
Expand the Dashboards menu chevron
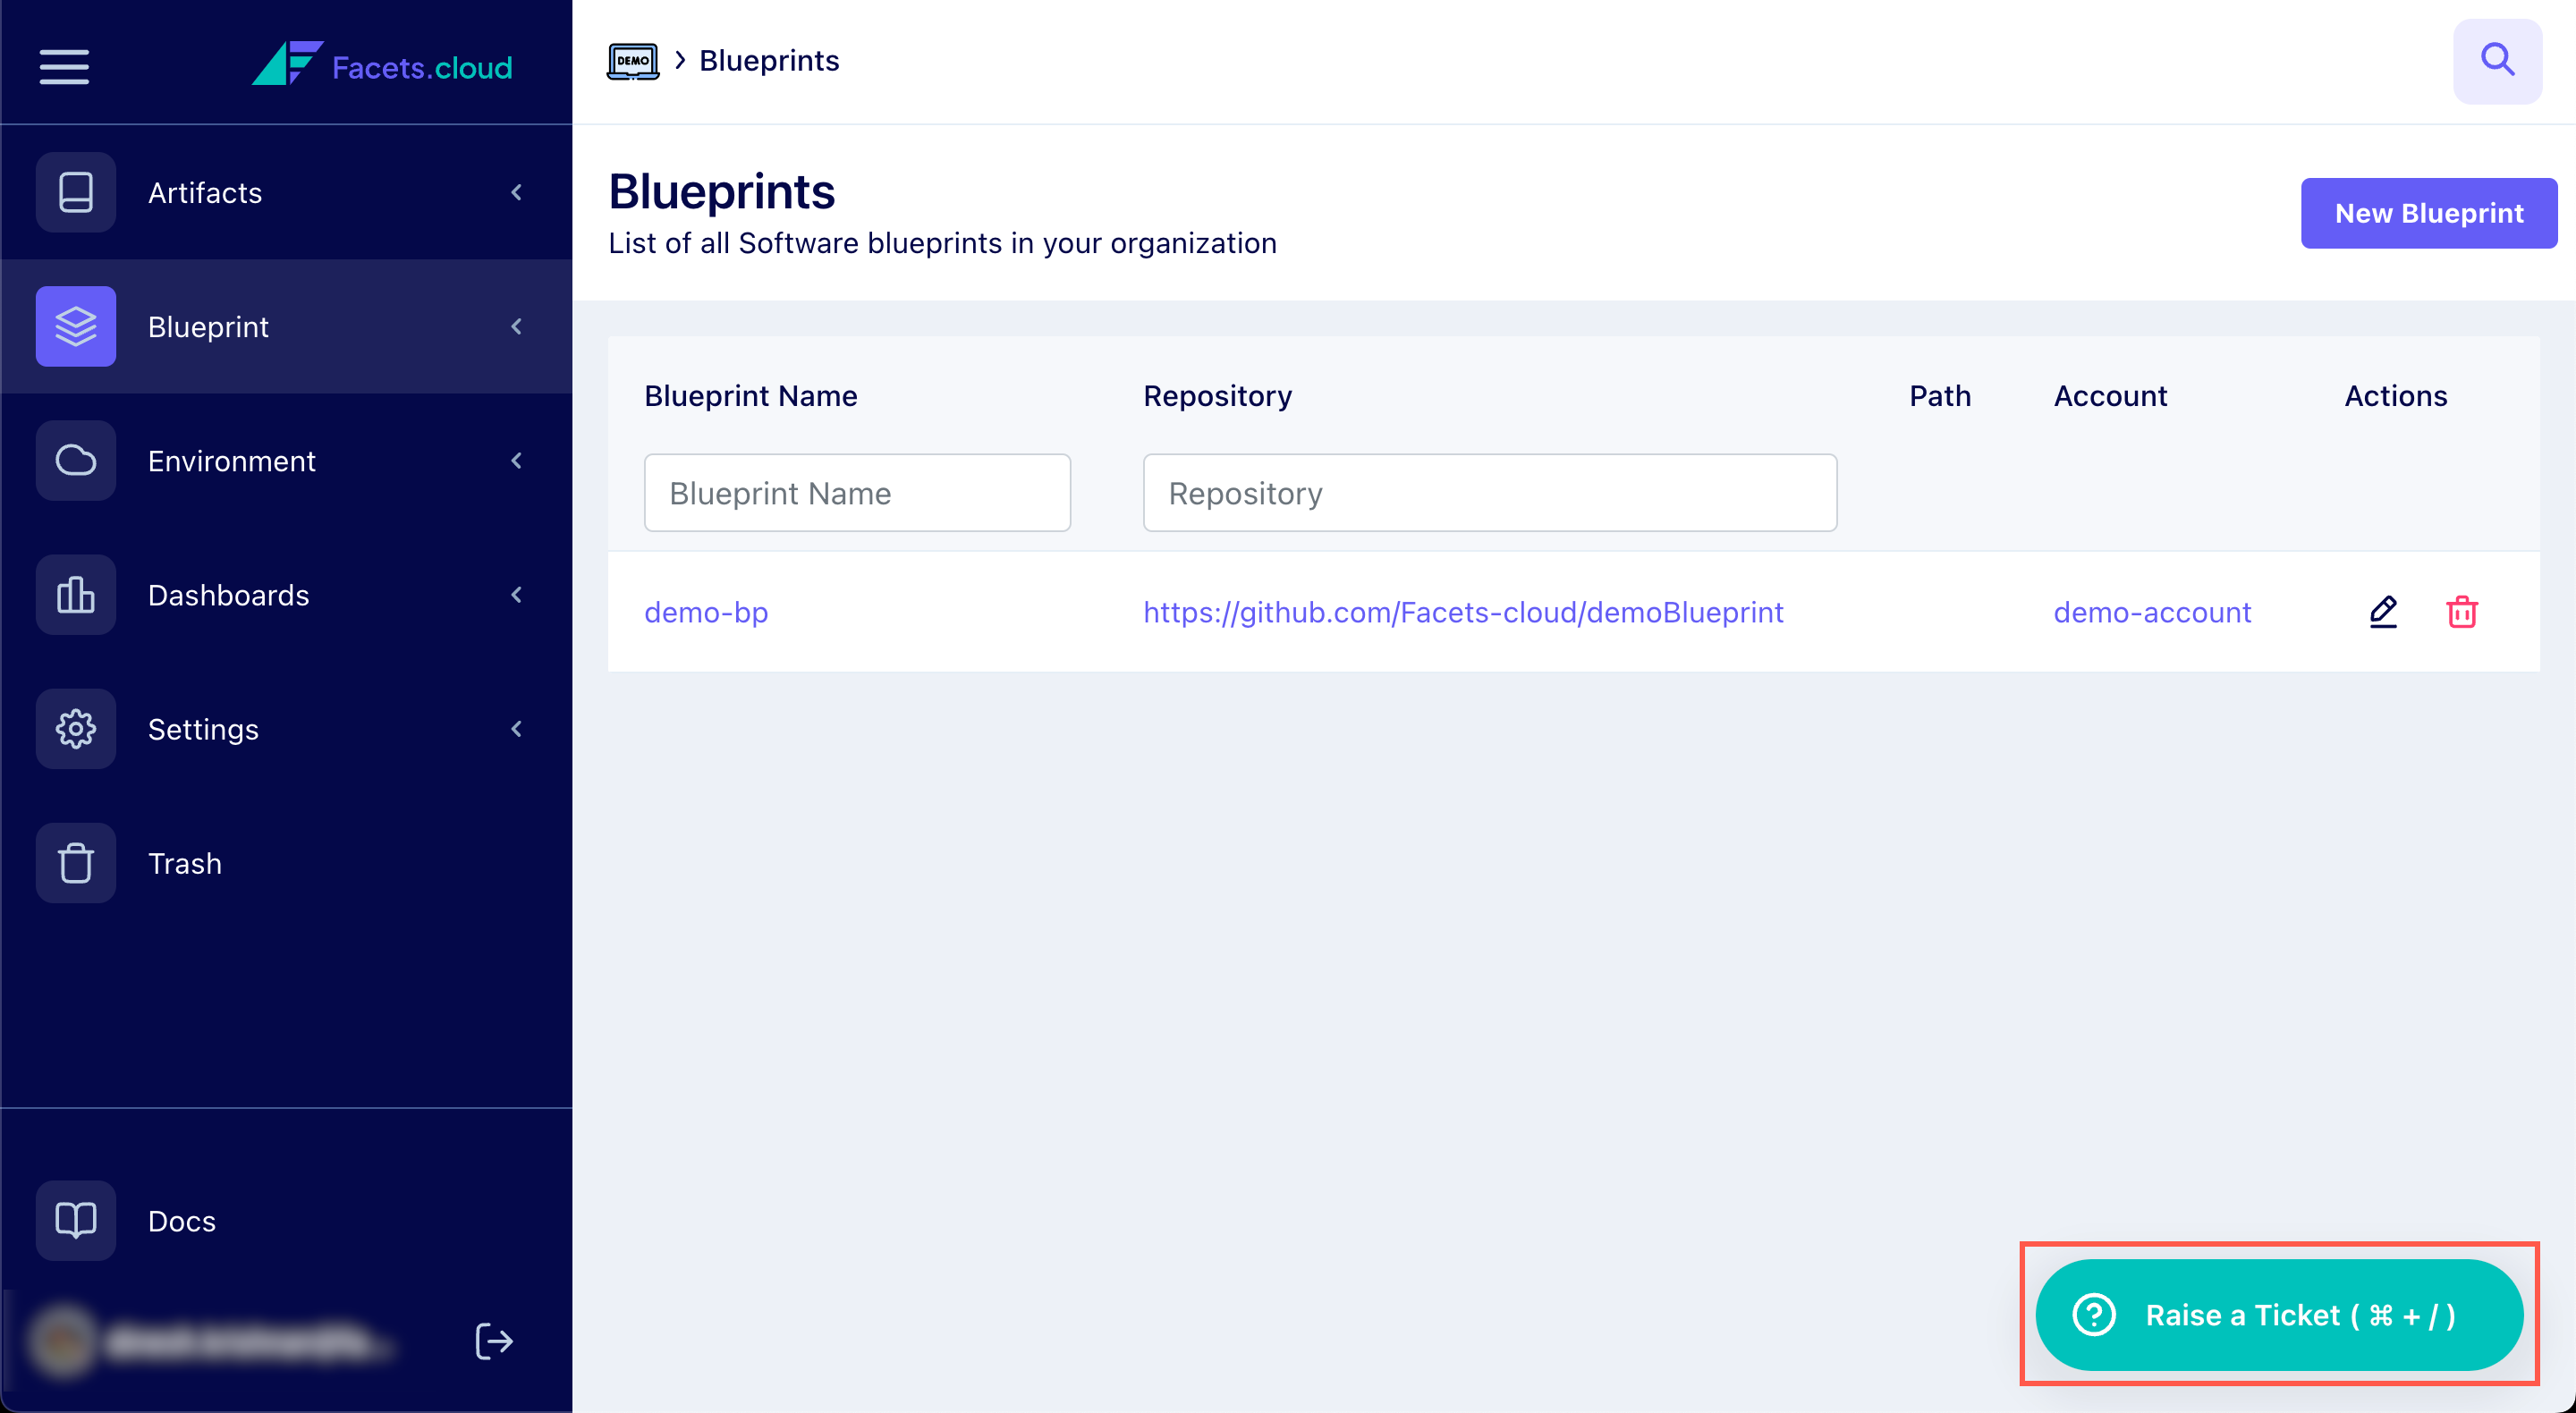point(517,594)
